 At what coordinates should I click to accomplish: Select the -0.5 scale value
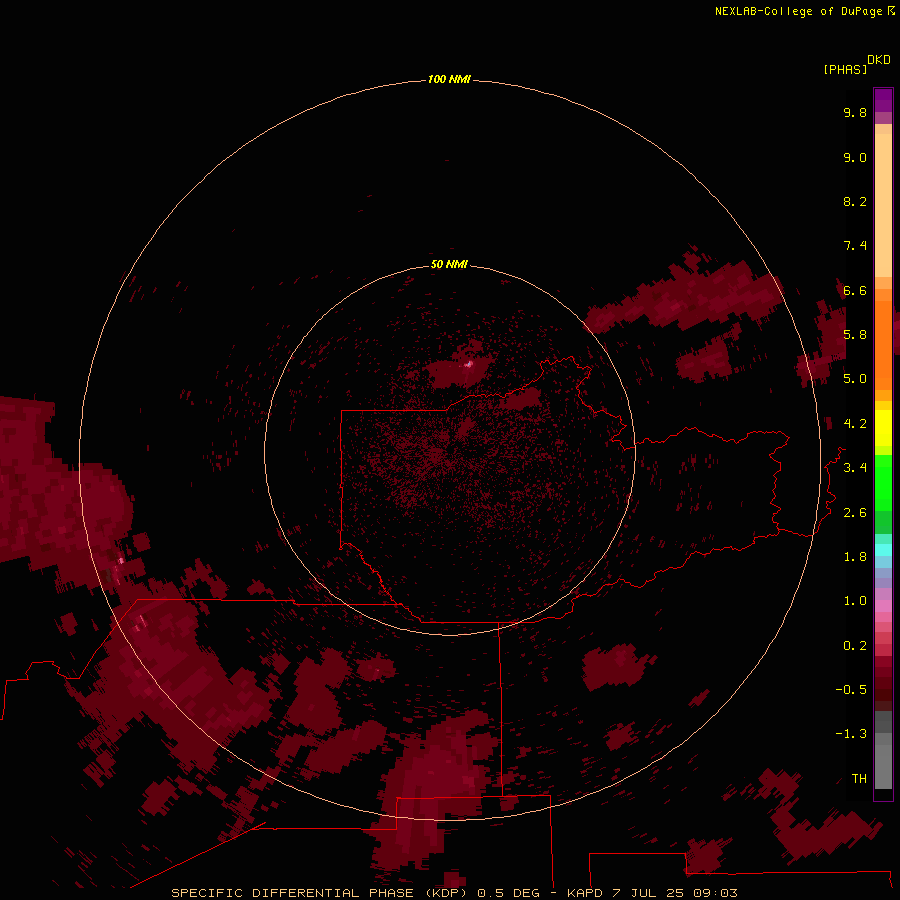pos(851,690)
